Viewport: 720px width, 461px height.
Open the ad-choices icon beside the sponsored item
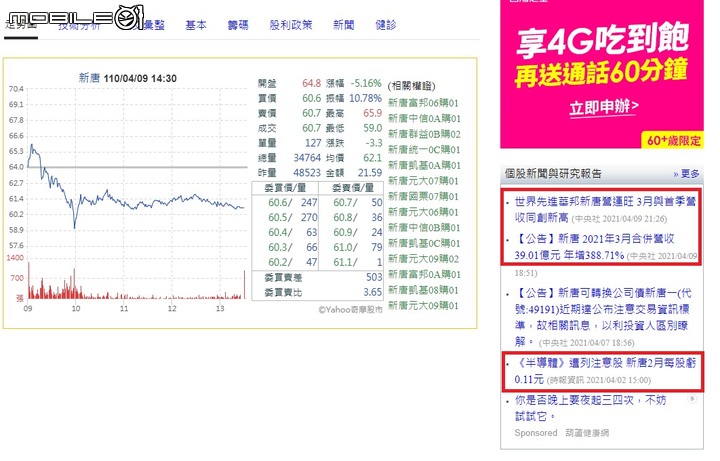pos(692,399)
